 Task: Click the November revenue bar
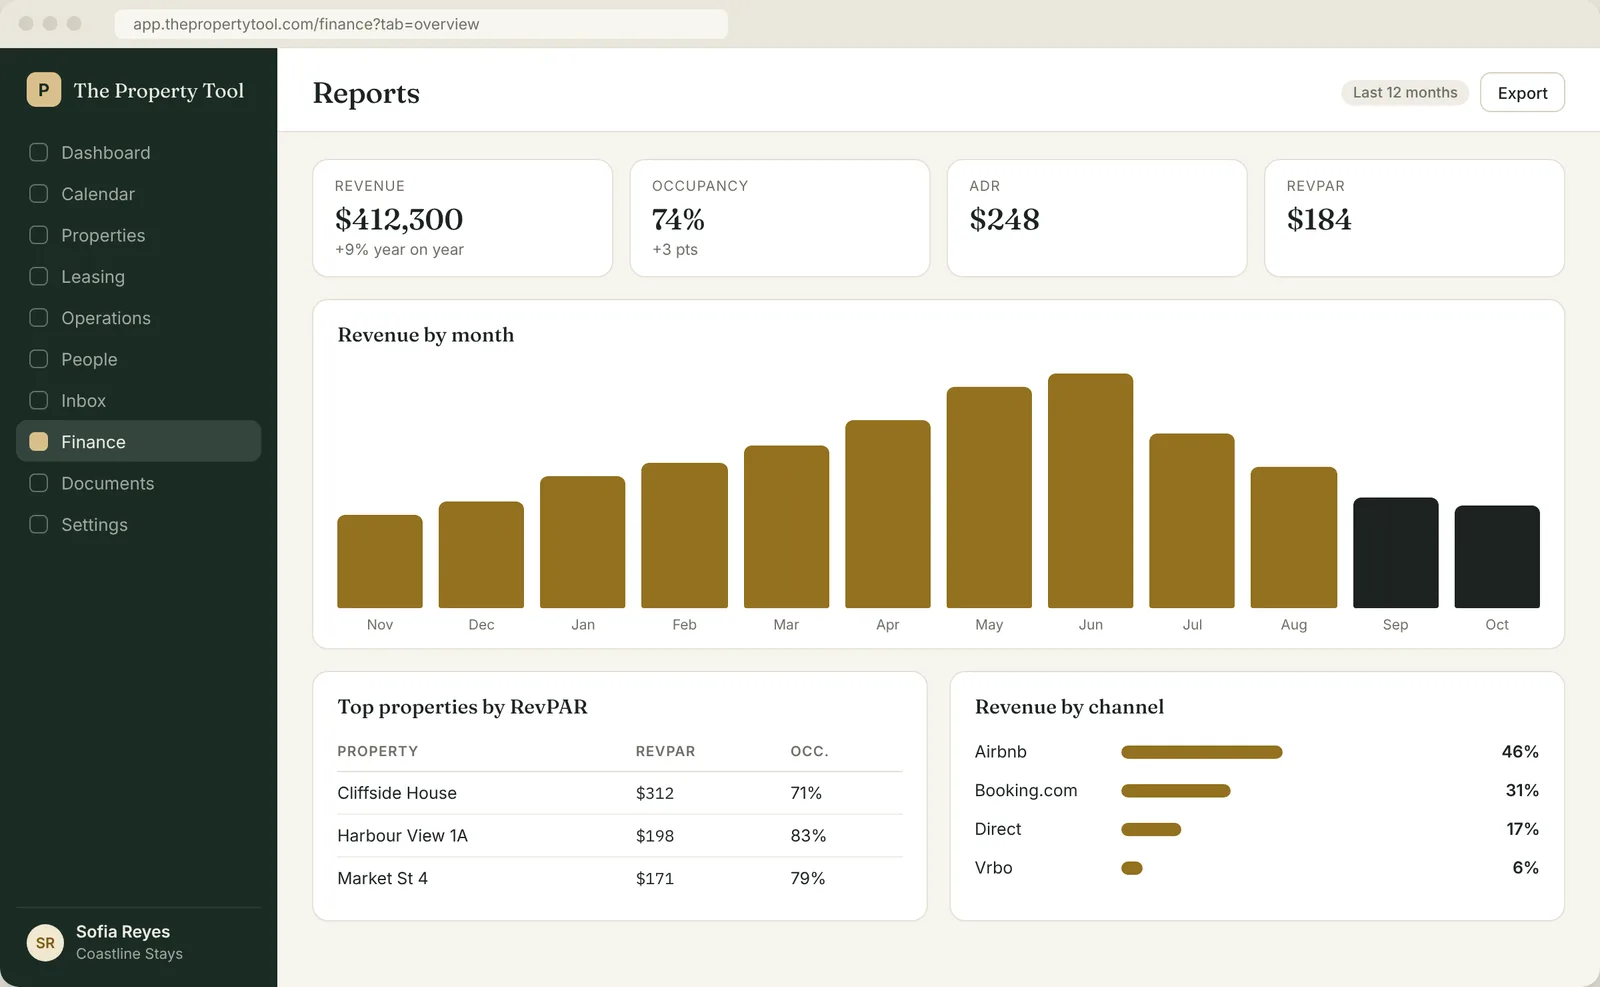[x=380, y=561]
